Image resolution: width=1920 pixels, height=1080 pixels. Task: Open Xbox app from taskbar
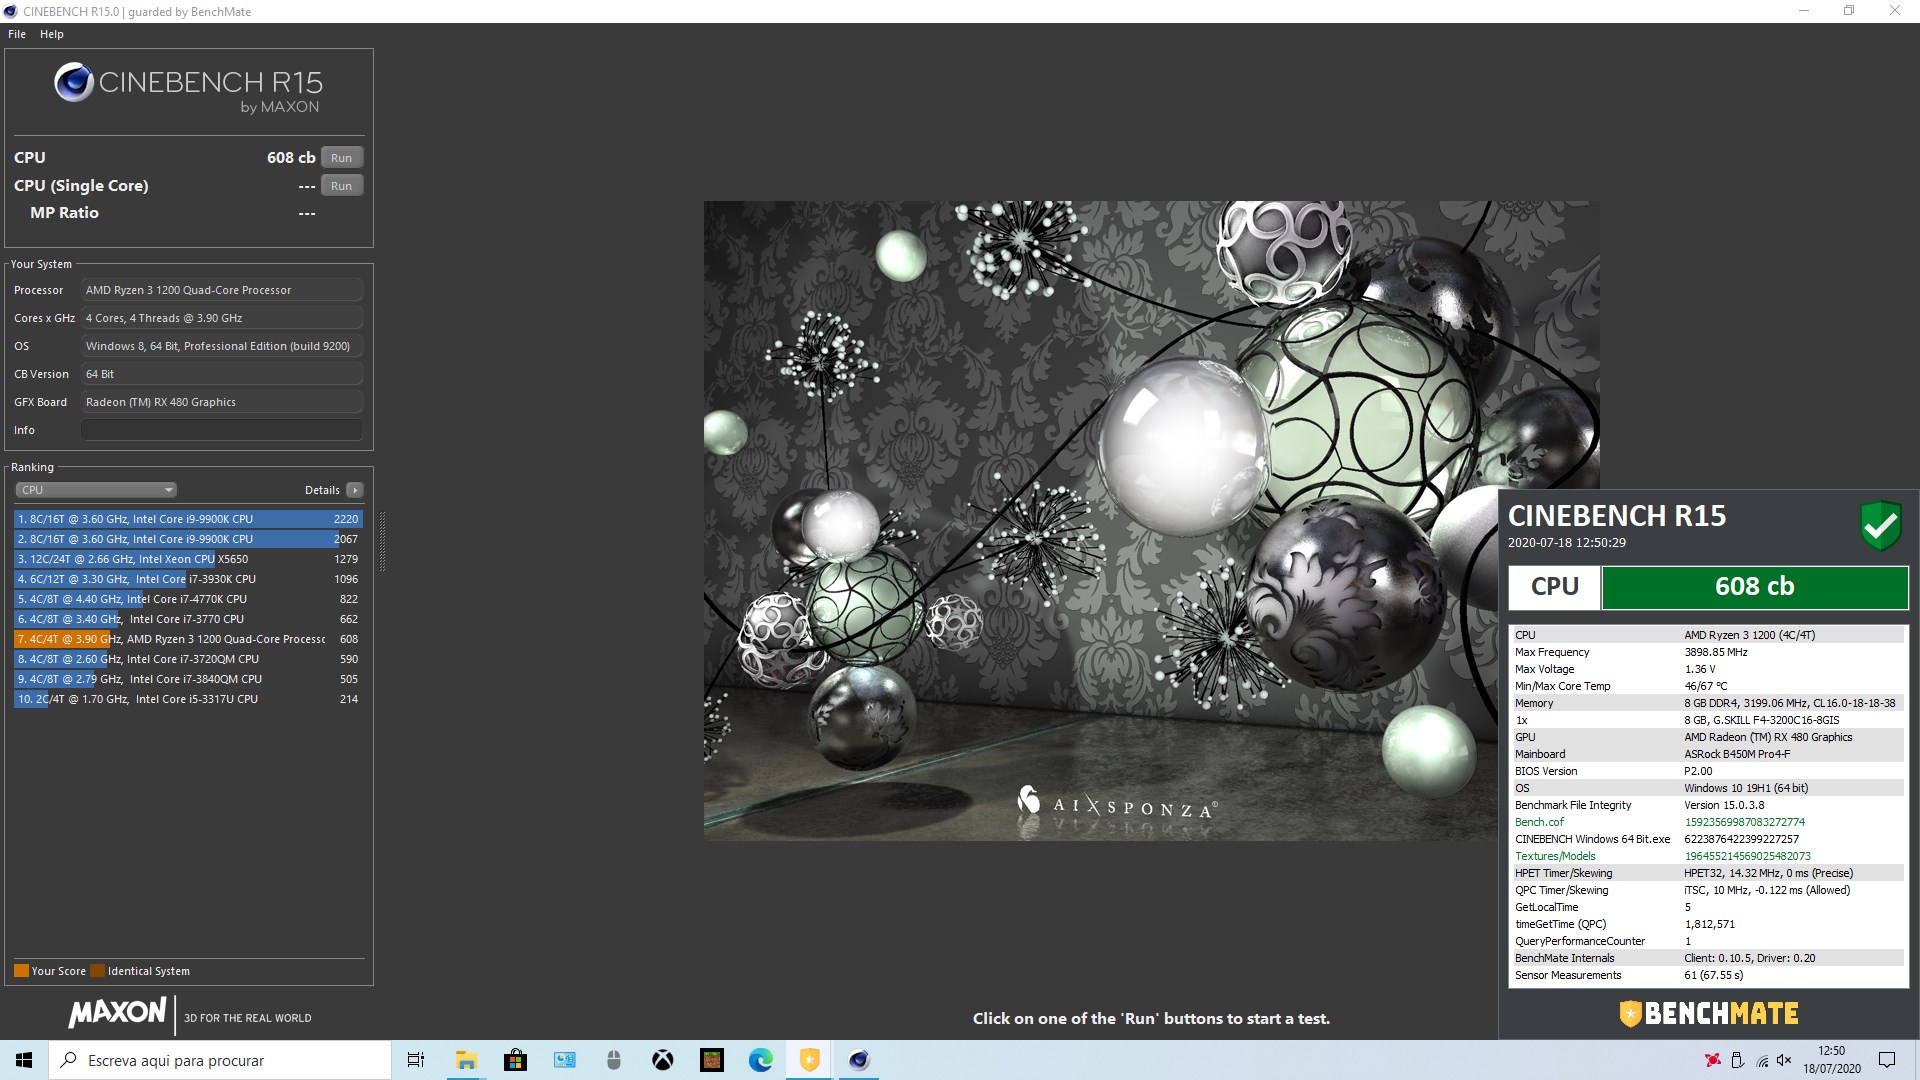(x=662, y=1060)
